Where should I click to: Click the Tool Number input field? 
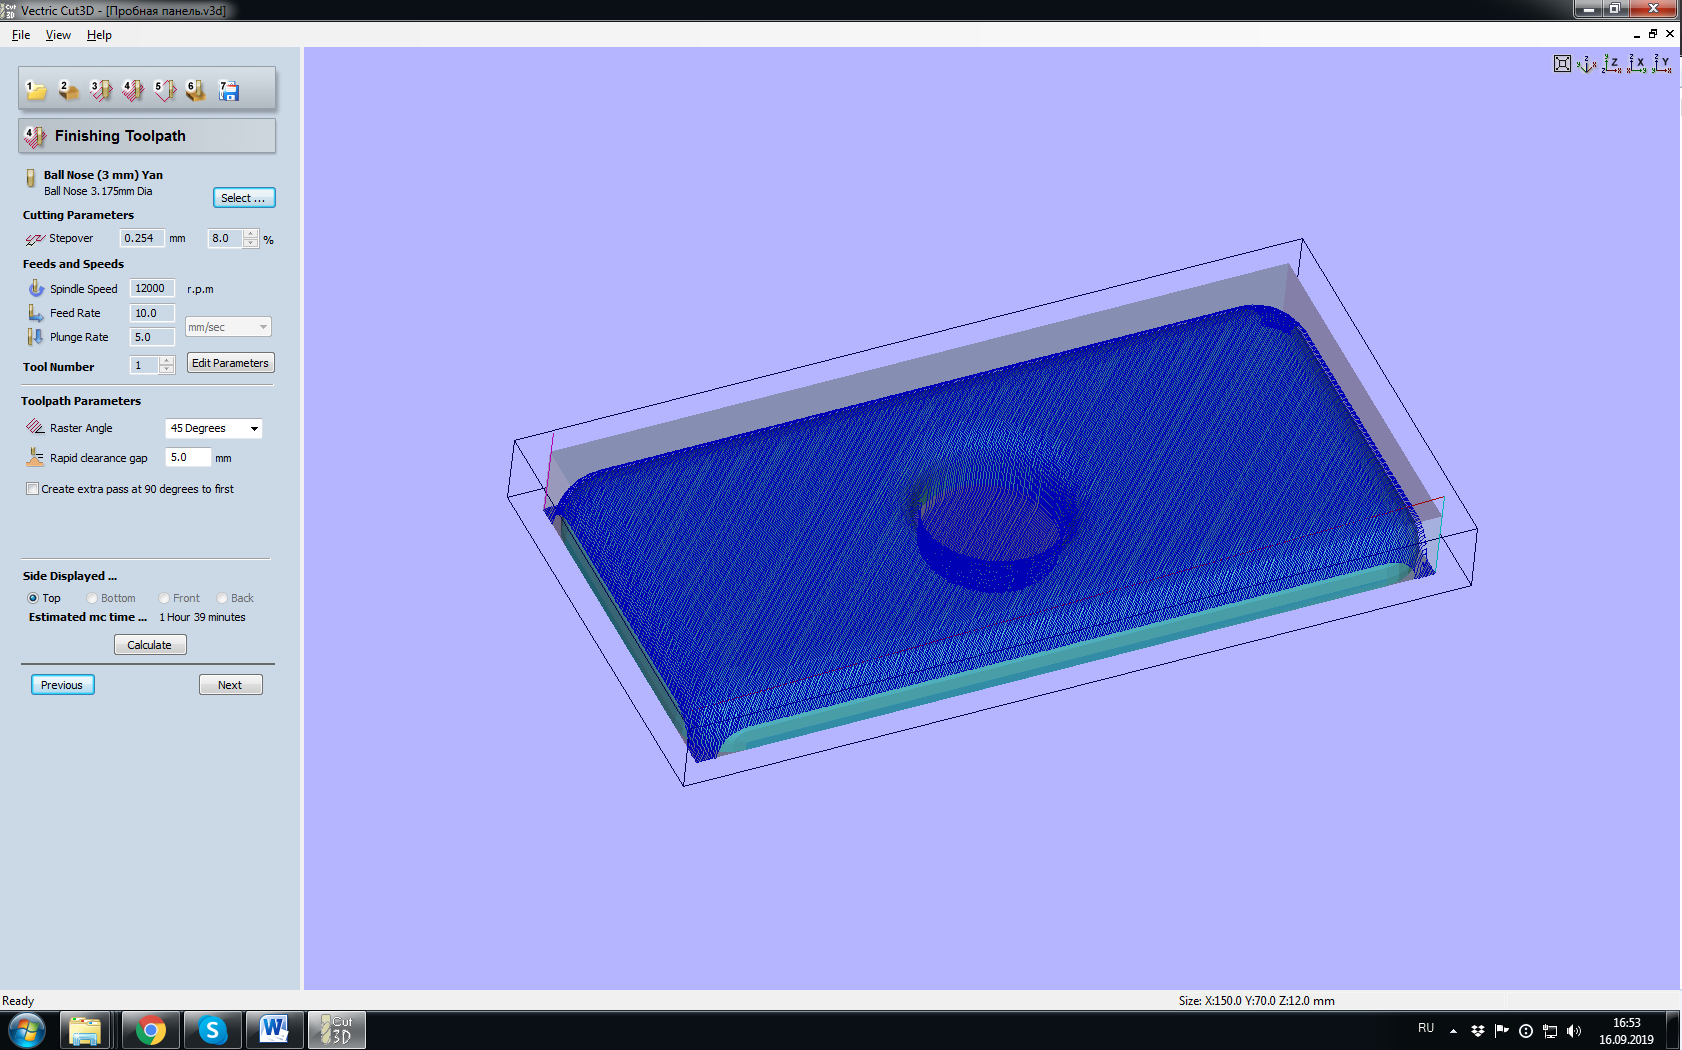[145, 365]
